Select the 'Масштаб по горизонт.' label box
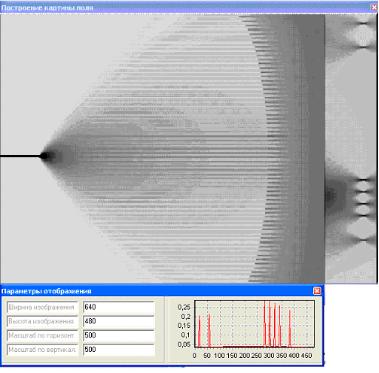The width and height of the screenshot is (379, 373). click(x=42, y=335)
